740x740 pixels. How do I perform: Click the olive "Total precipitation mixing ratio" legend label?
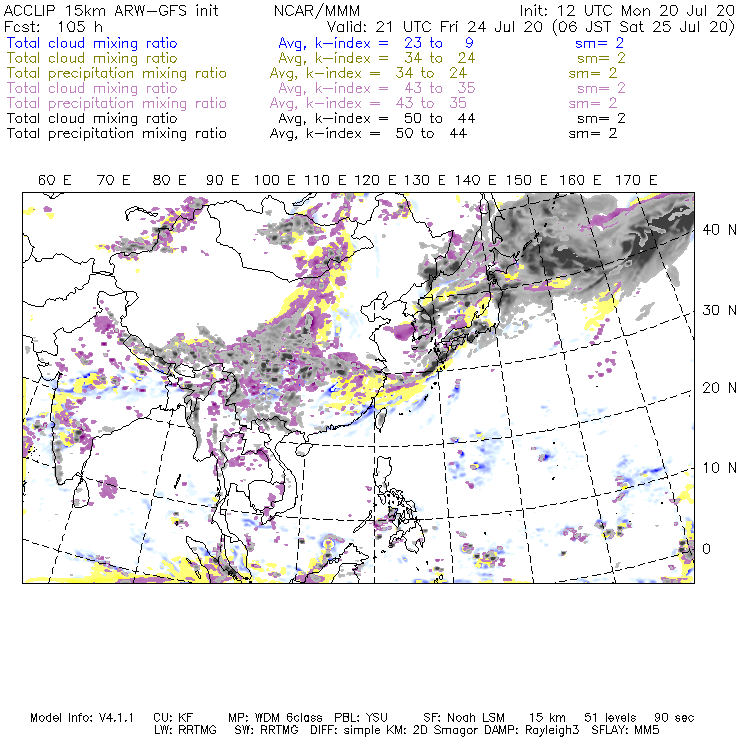click(117, 73)
